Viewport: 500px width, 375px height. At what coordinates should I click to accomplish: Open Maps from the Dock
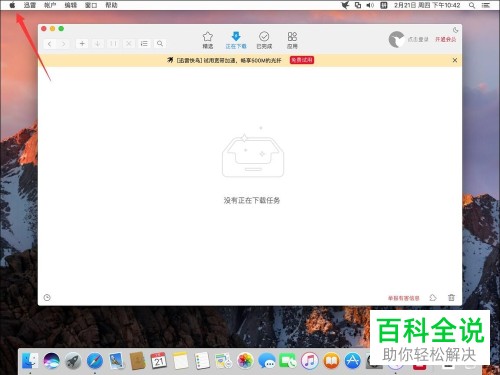tap(224, 360)
